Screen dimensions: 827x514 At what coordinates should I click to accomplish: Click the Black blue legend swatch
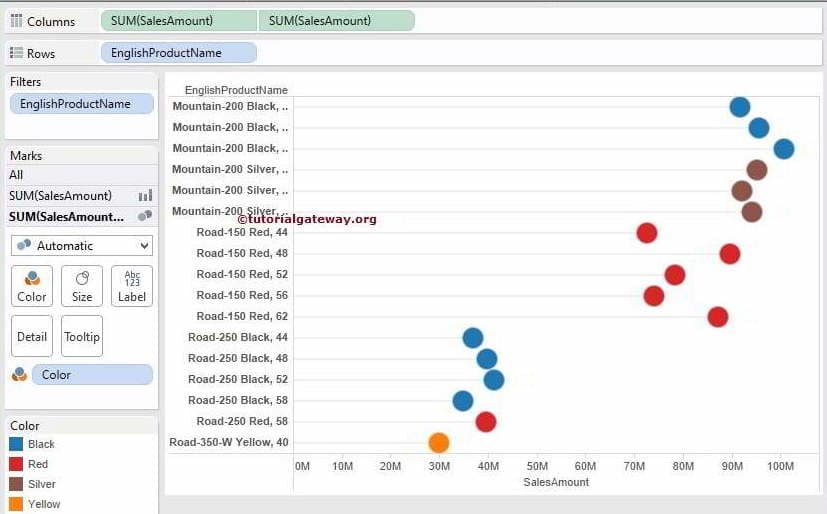pyautogui.click(x=16, y=444)
